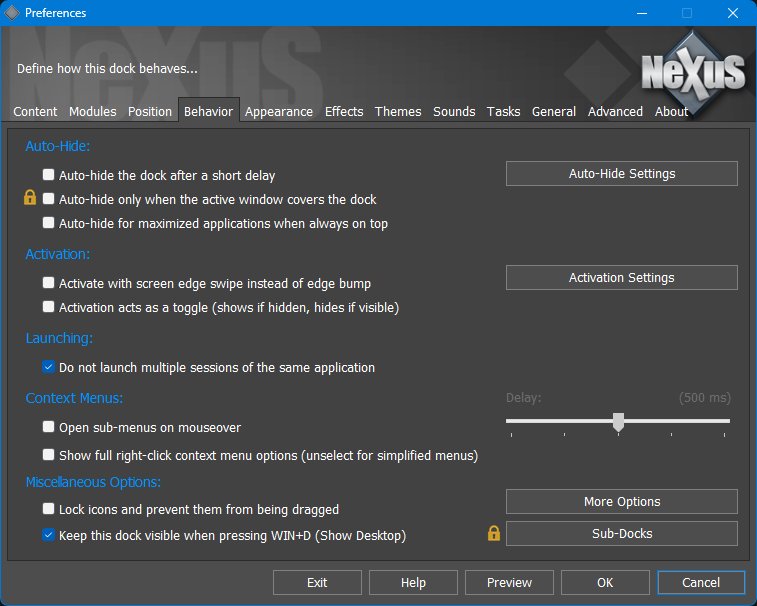This screenshot has width=757, height=606.
Task: Open the Modules tab
Action: point(93,112)
